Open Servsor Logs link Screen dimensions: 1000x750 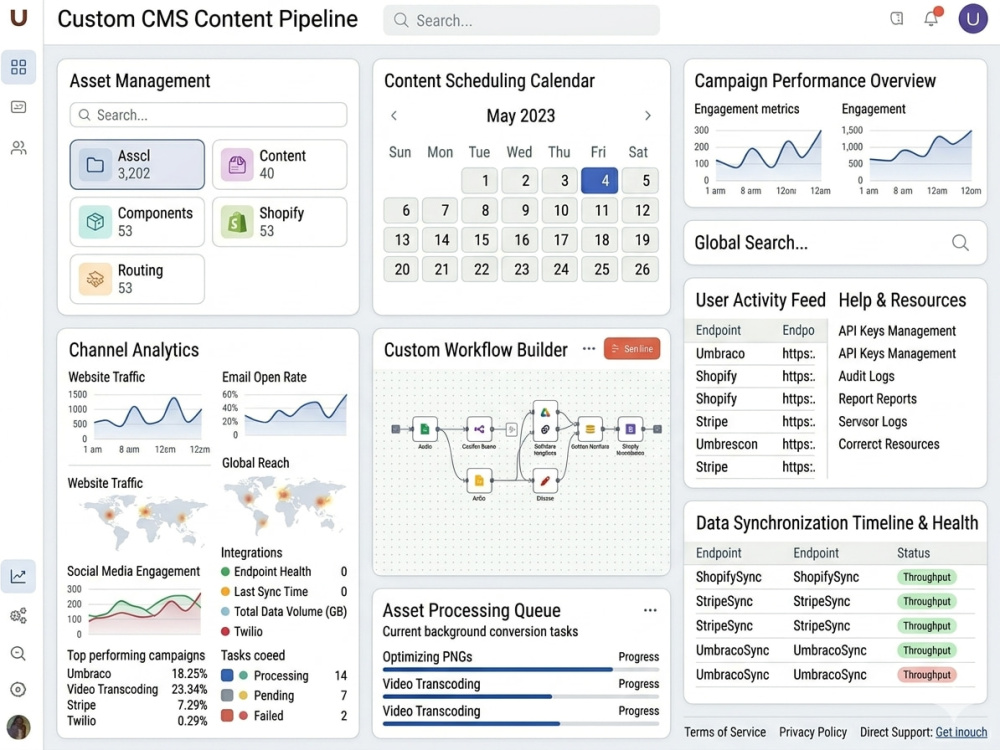(872, 422)
